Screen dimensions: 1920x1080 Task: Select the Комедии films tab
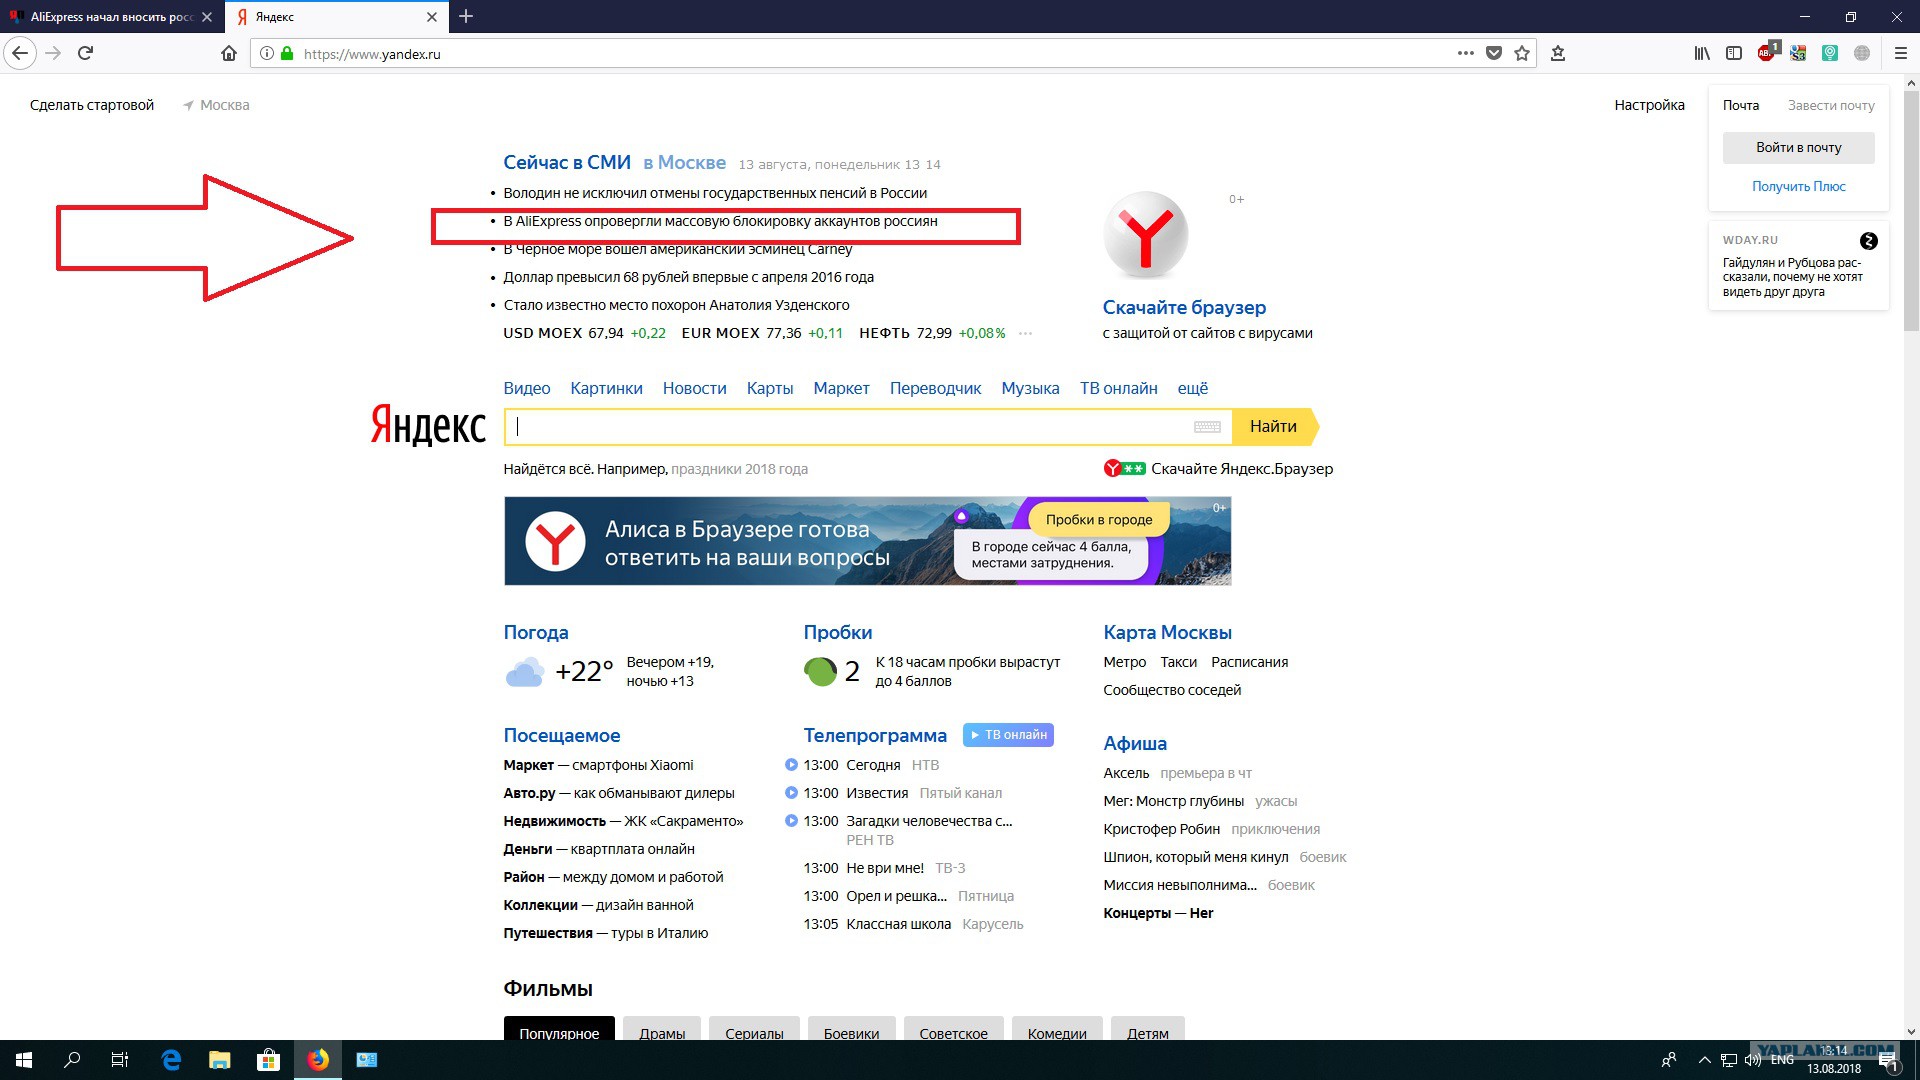1057,1029
